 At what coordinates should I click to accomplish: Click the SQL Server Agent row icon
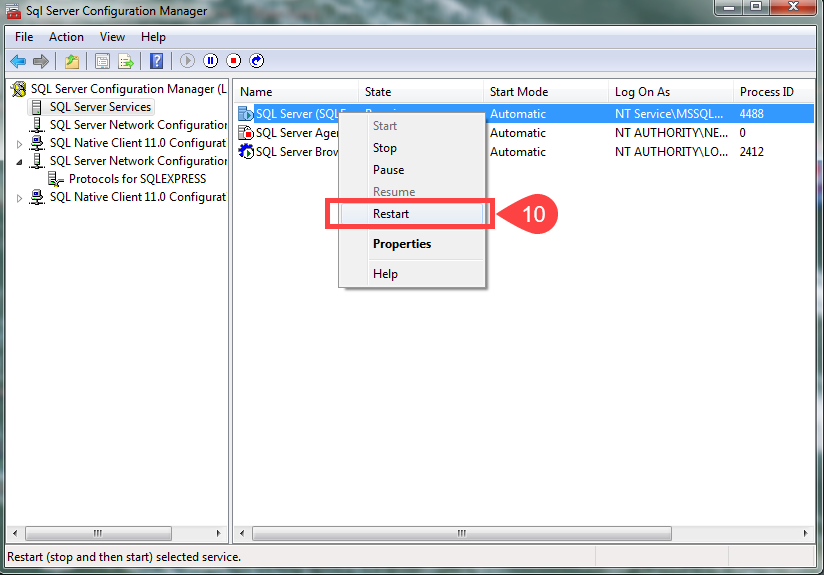pyautogui.click(x=245, y=132)
